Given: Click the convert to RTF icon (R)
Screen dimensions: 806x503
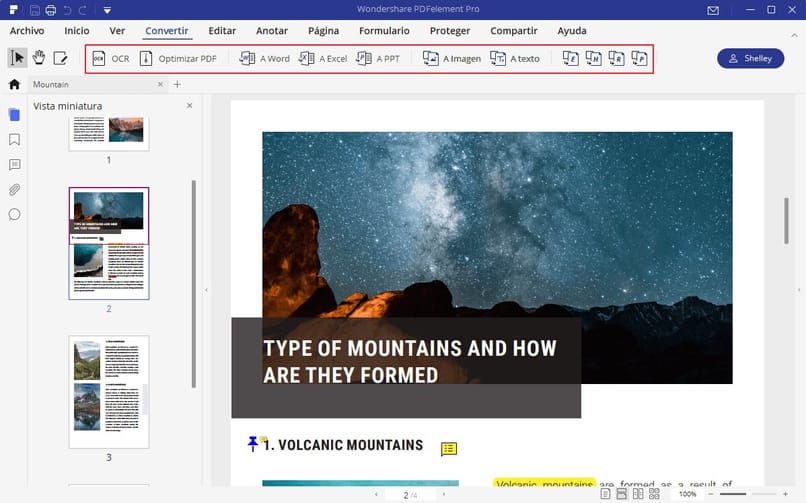Looking at the screenshot, I should [x=616, y=59].
